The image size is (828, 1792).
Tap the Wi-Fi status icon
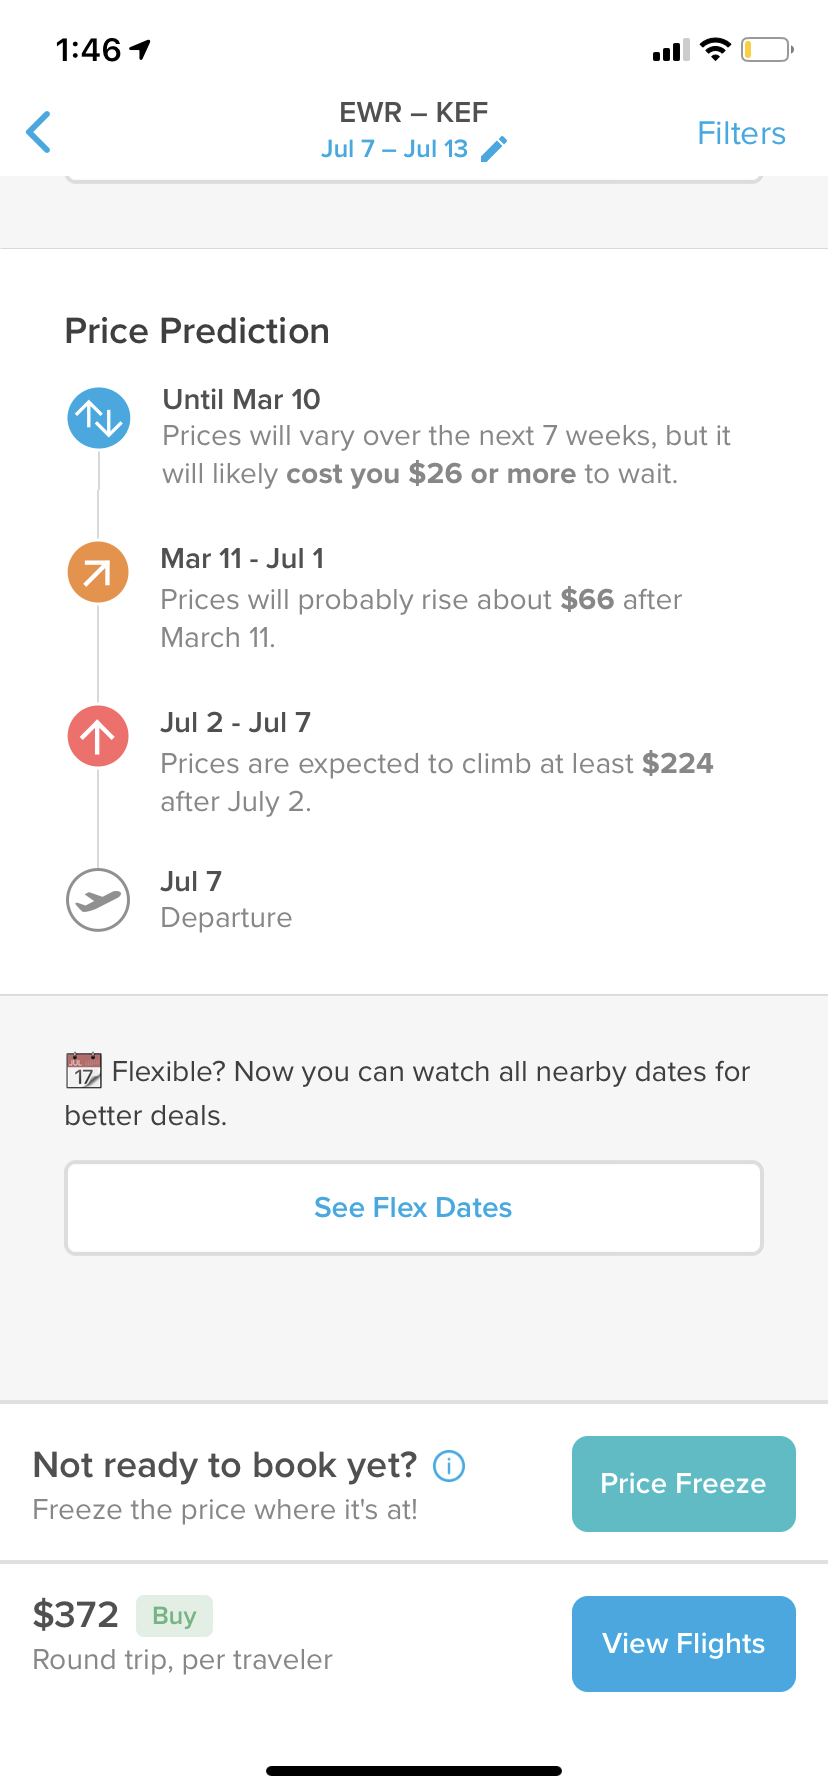point(715,49)
